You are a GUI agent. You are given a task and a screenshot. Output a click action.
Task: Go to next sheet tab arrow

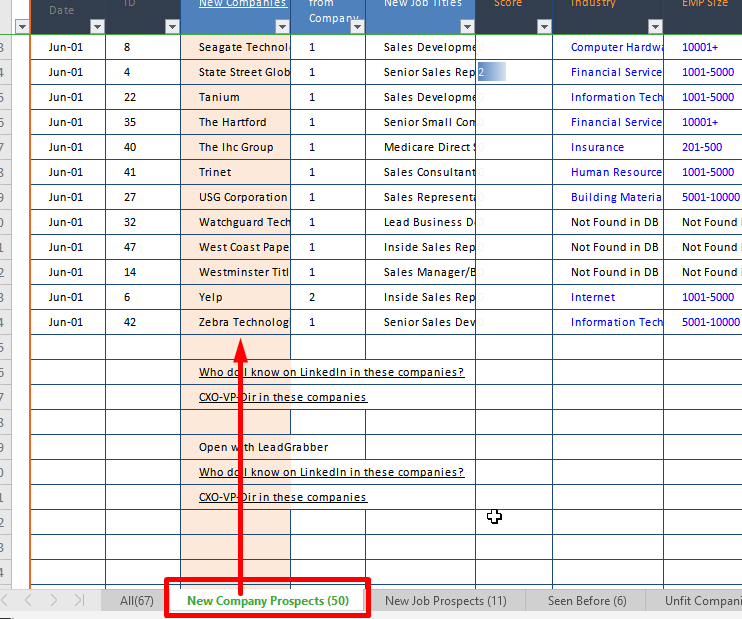tap(53, 601)
